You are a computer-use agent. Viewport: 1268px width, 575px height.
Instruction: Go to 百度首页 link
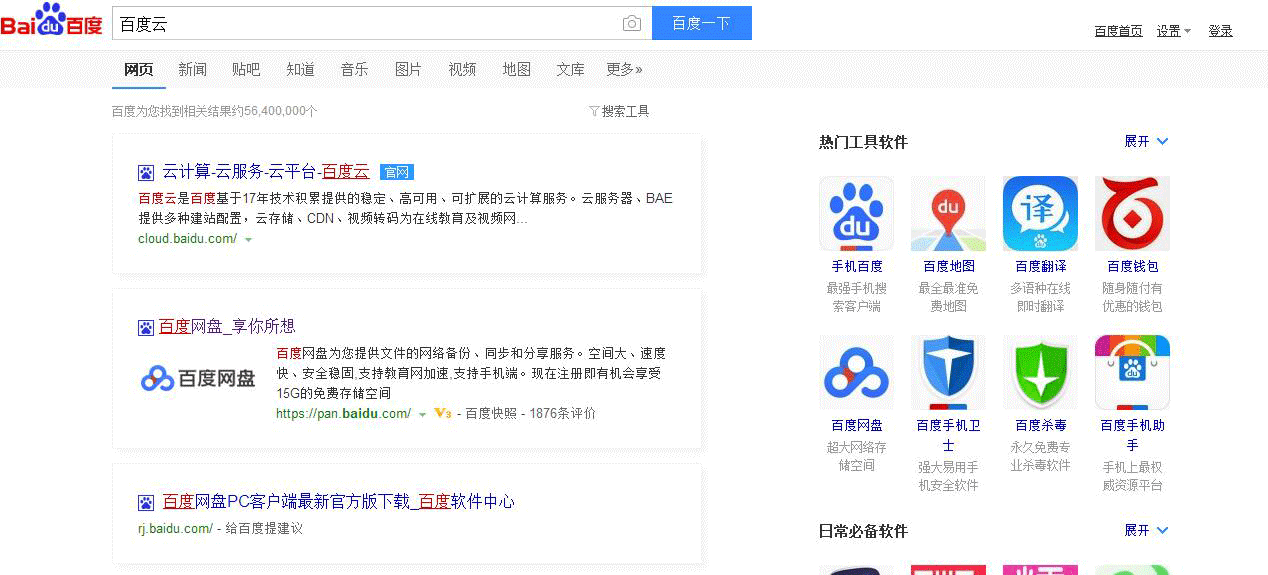1118,31
